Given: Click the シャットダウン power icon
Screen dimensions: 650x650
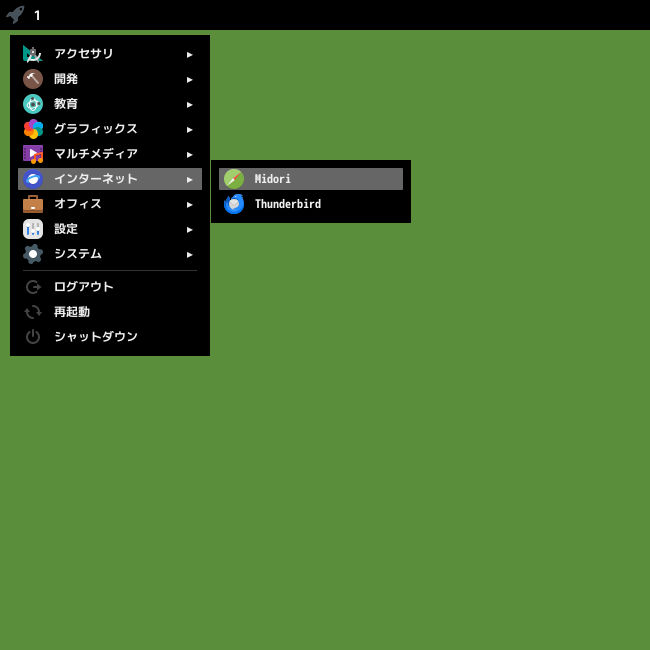Looking at the screenshot, I should coord(33,337).
